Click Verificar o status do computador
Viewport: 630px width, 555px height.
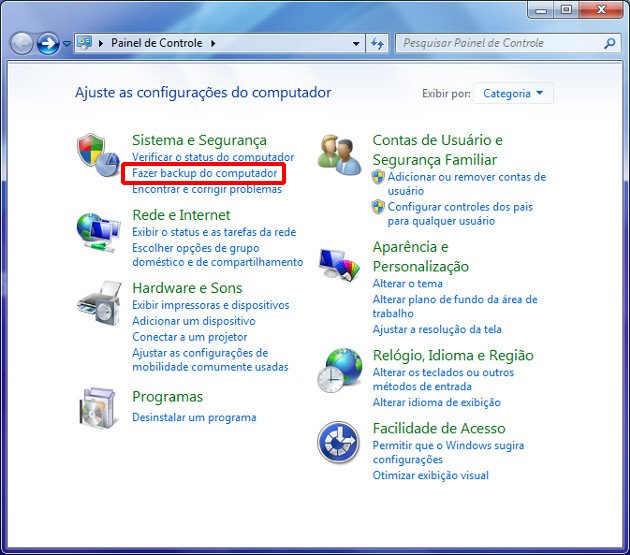click(x=213, y=157)
